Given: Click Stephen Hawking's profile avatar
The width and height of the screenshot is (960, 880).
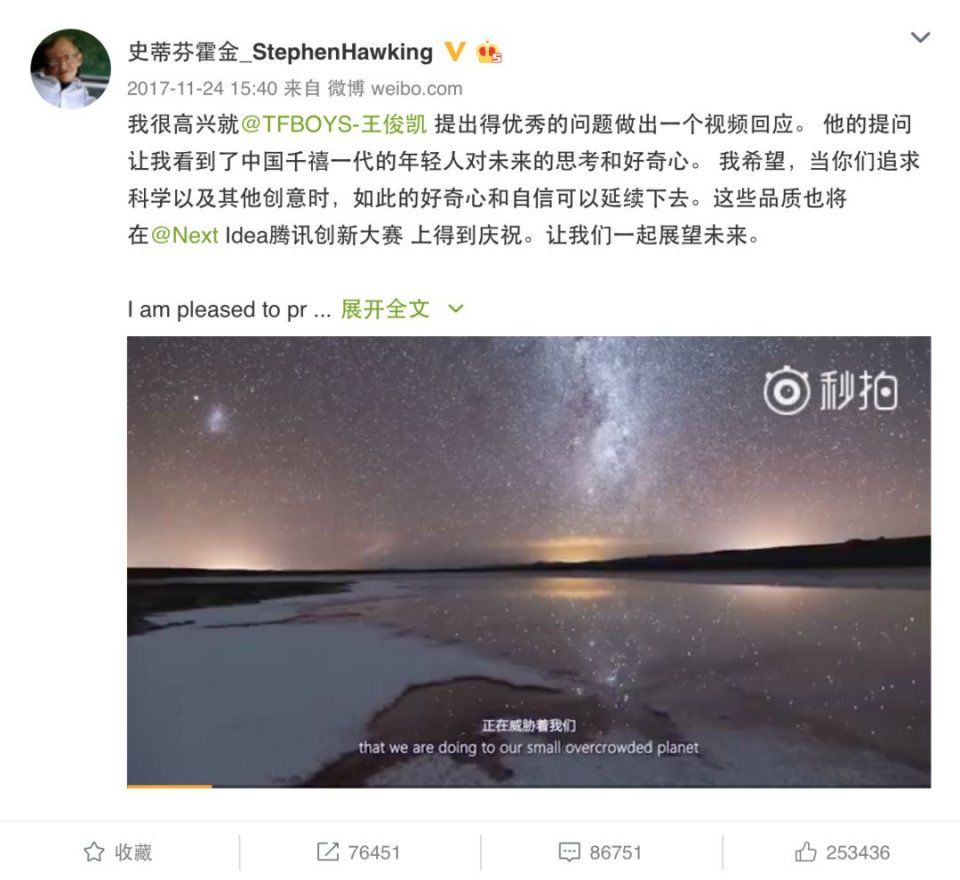Looking at the screenshot, I should click(70, 68).
